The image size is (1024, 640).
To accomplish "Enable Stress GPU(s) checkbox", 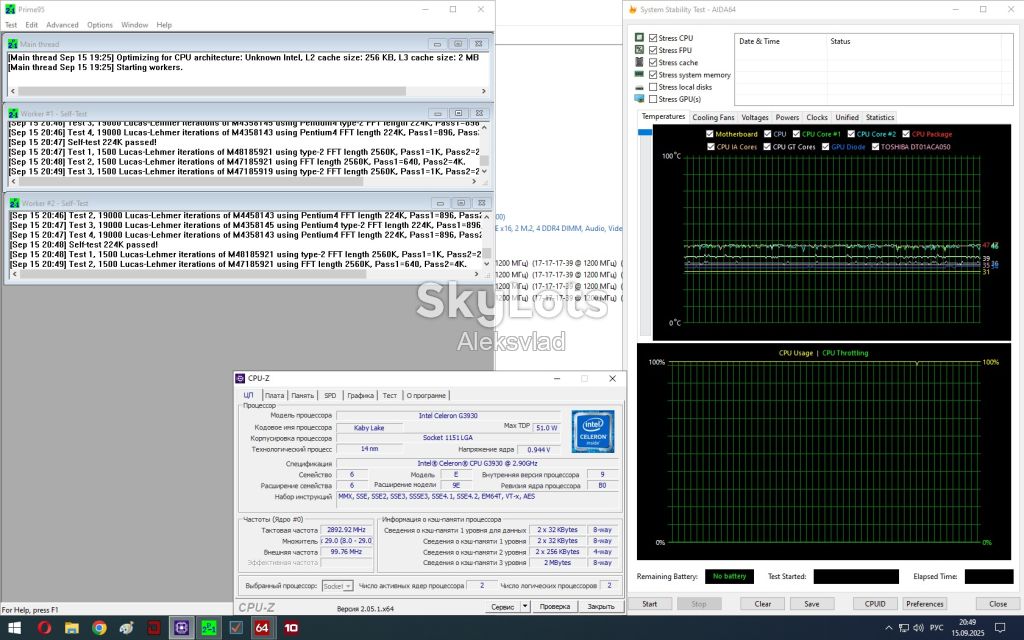I will click(653, 99).
